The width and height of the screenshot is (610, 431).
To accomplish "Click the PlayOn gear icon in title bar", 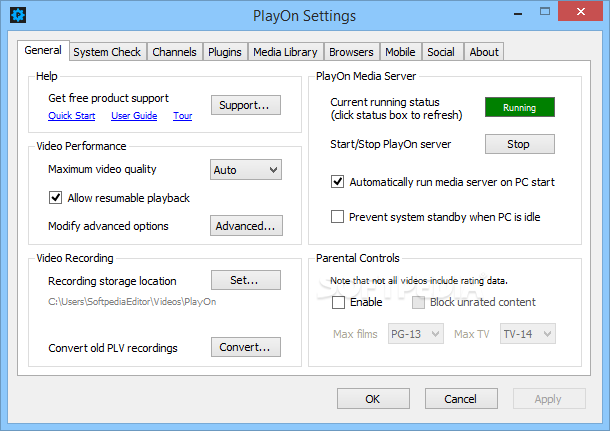I will click(18, 15).
